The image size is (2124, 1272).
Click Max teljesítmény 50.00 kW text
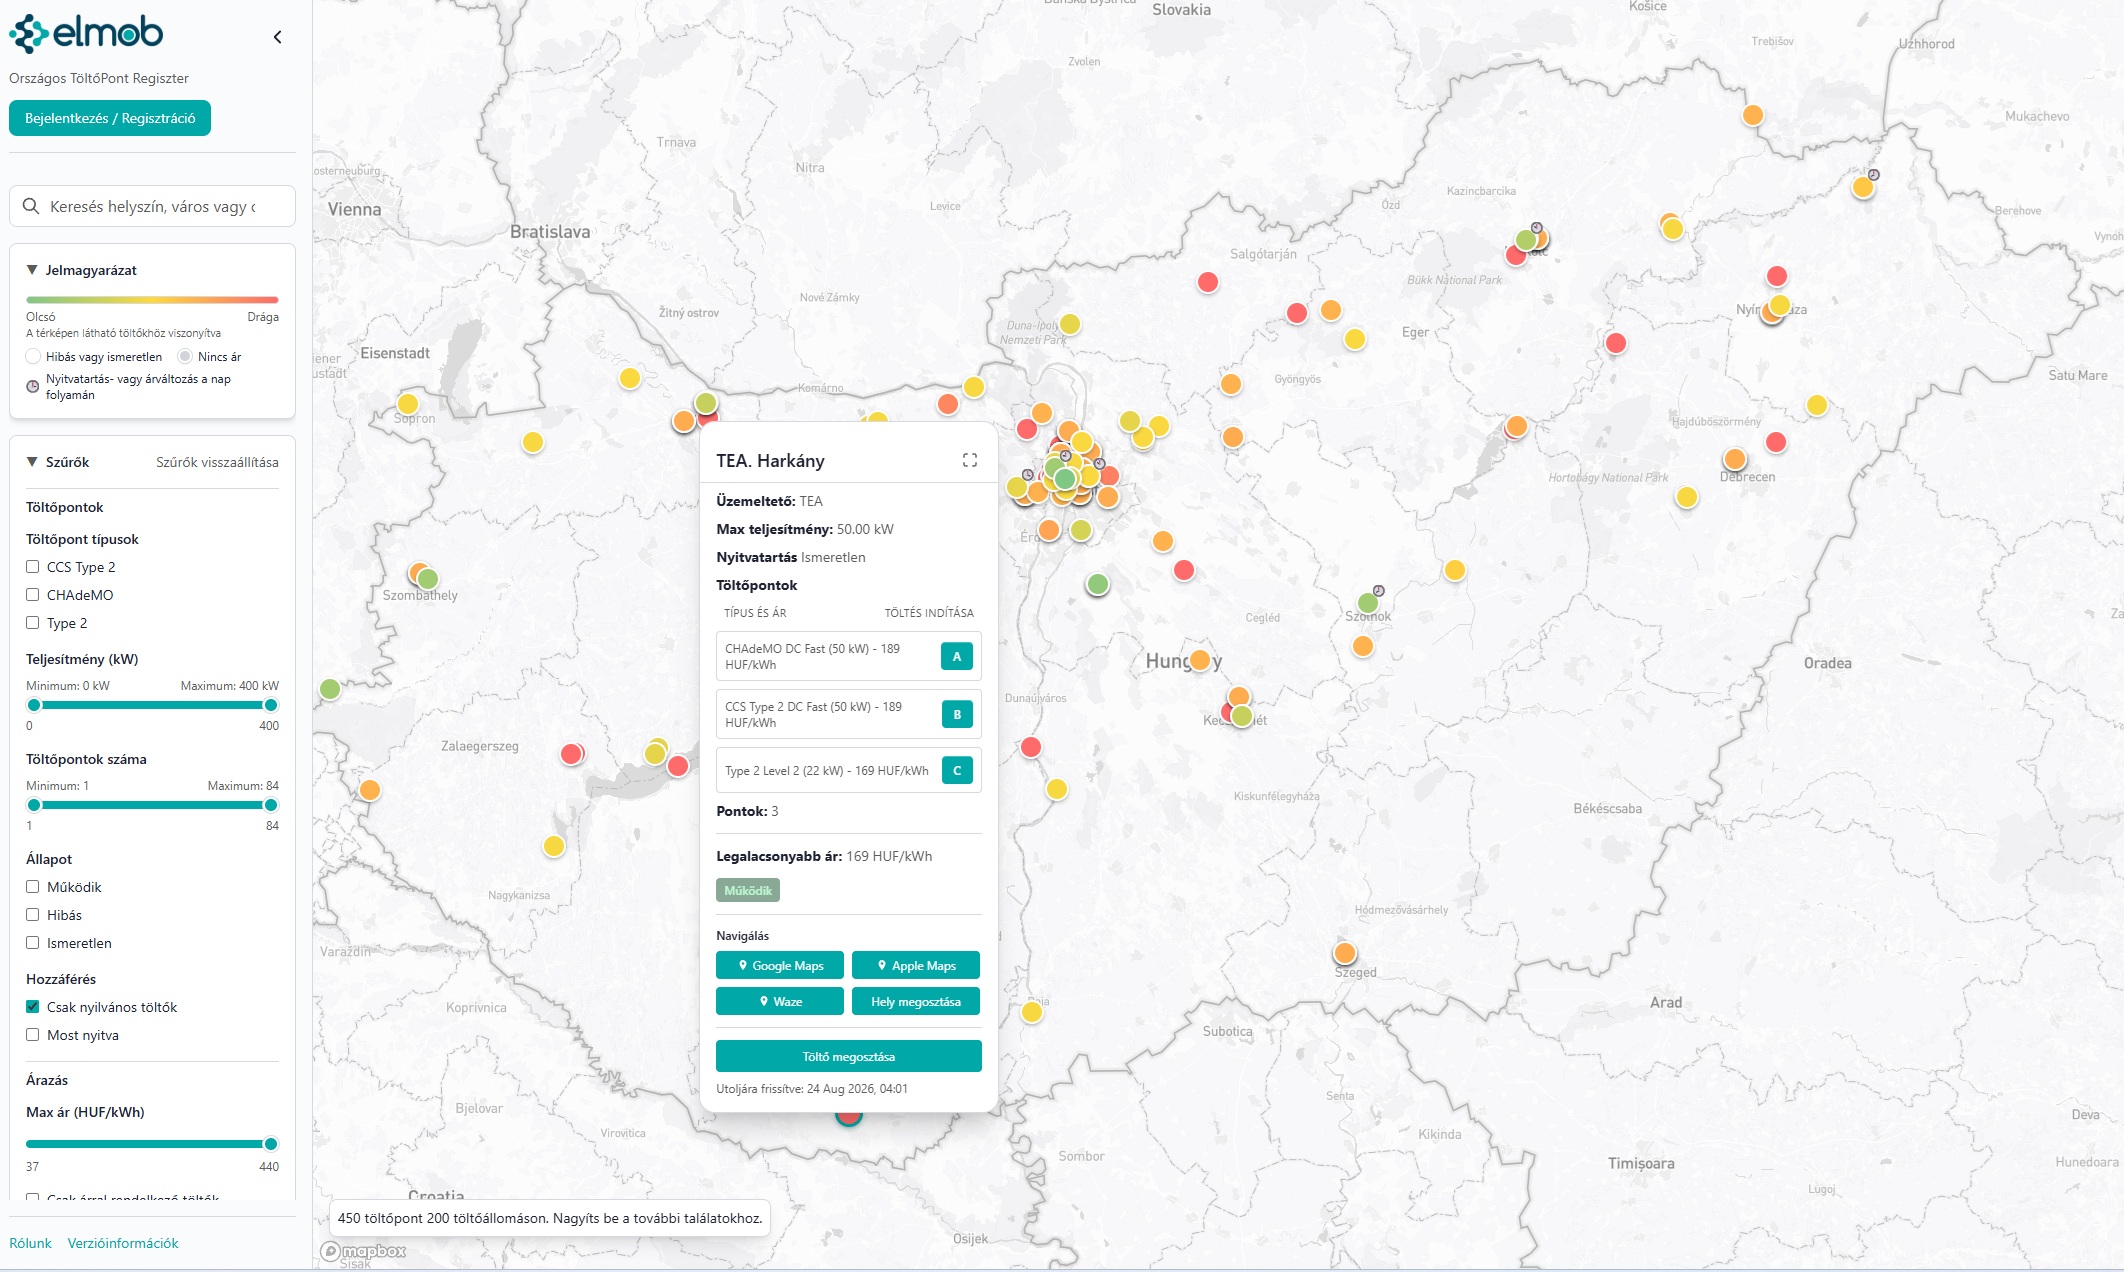point(805,529)
